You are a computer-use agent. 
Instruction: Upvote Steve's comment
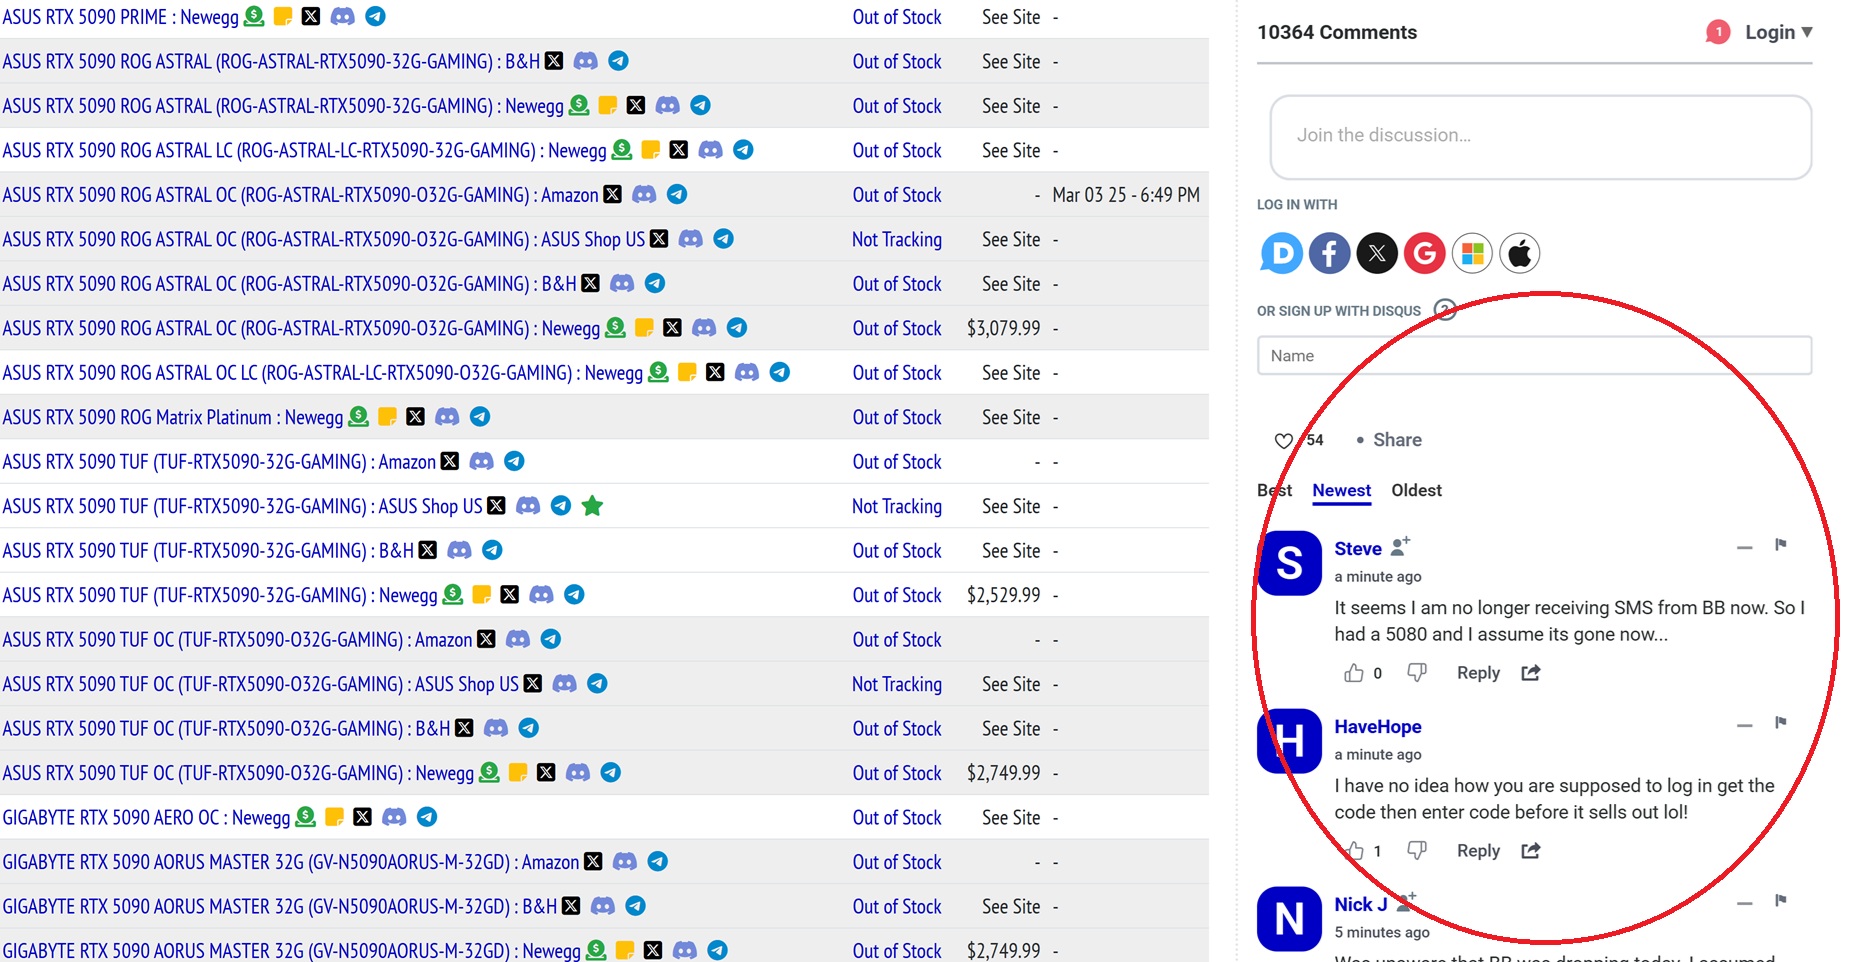coord(1353,673)
